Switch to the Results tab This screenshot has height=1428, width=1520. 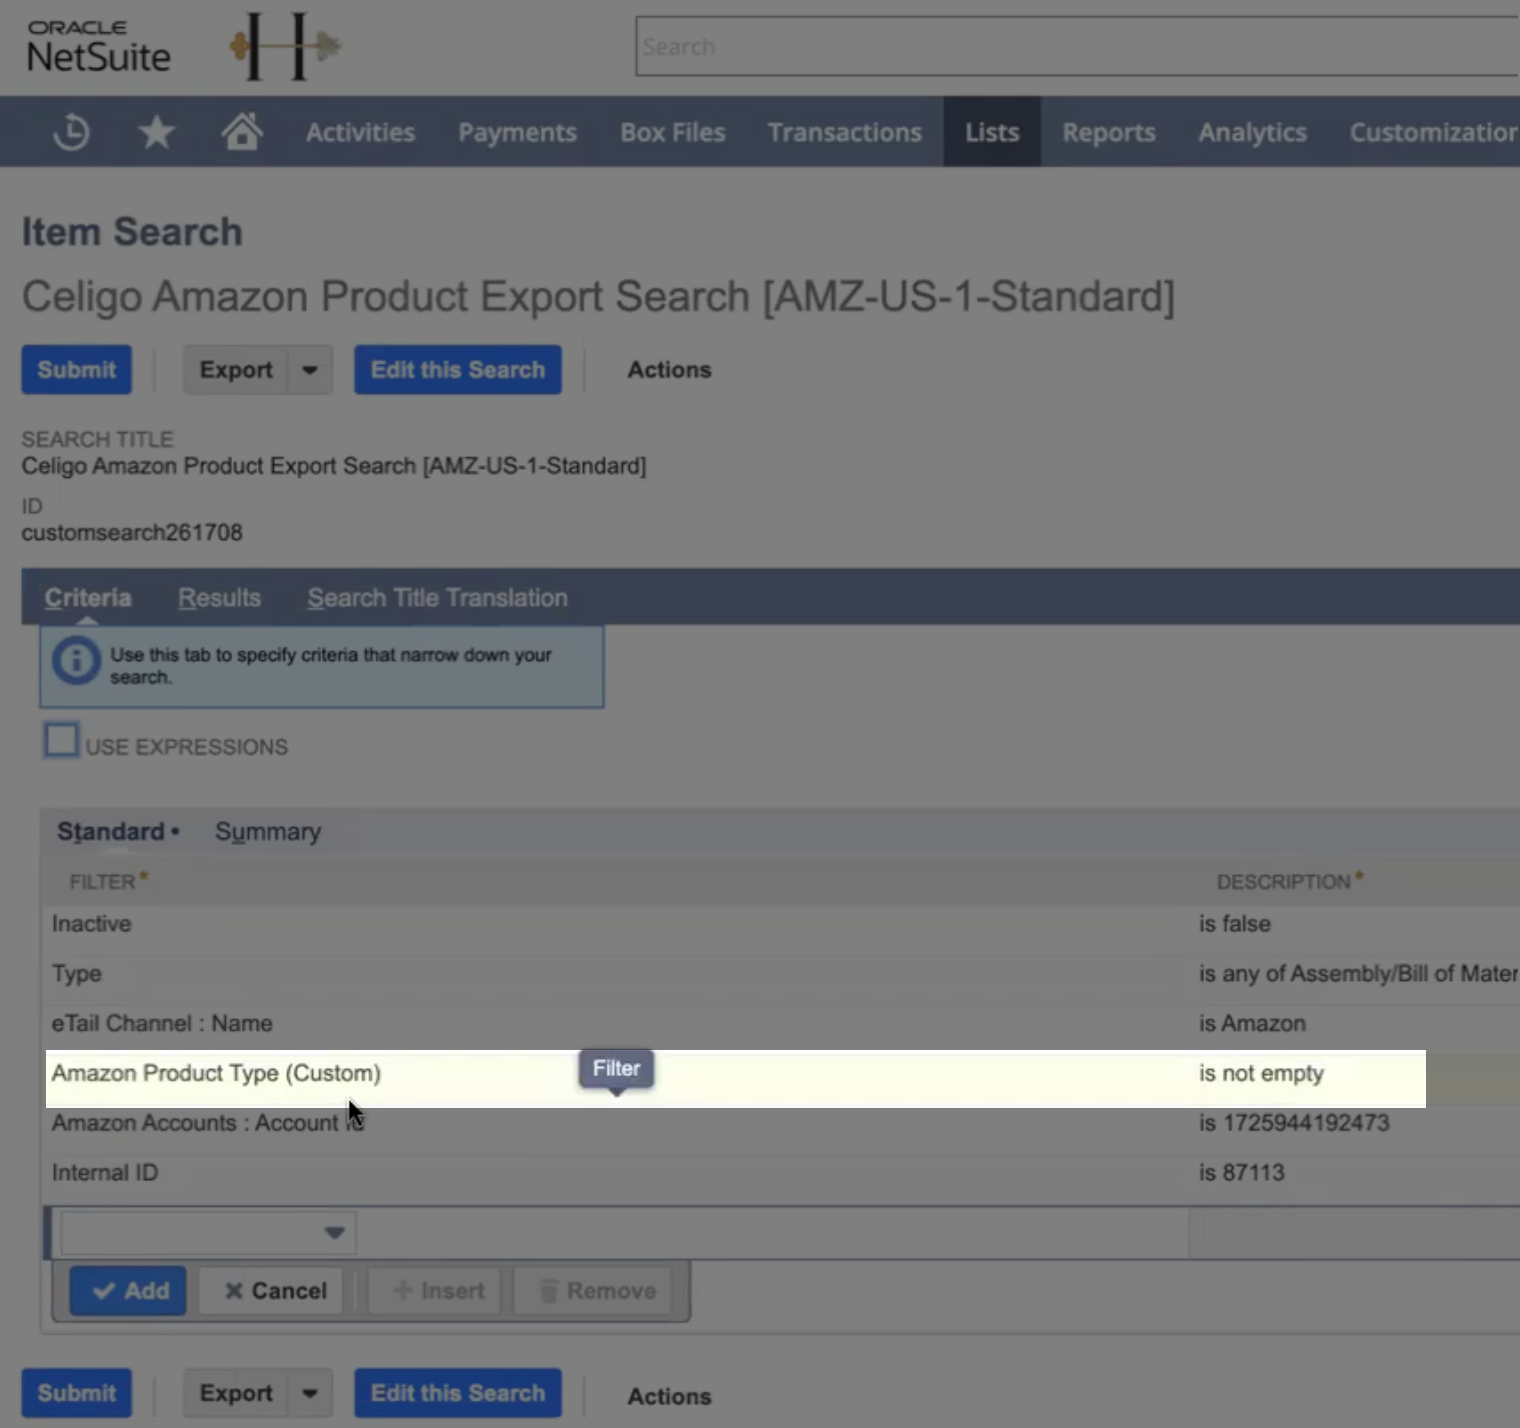pyautogui.click(x=219, y=598)
